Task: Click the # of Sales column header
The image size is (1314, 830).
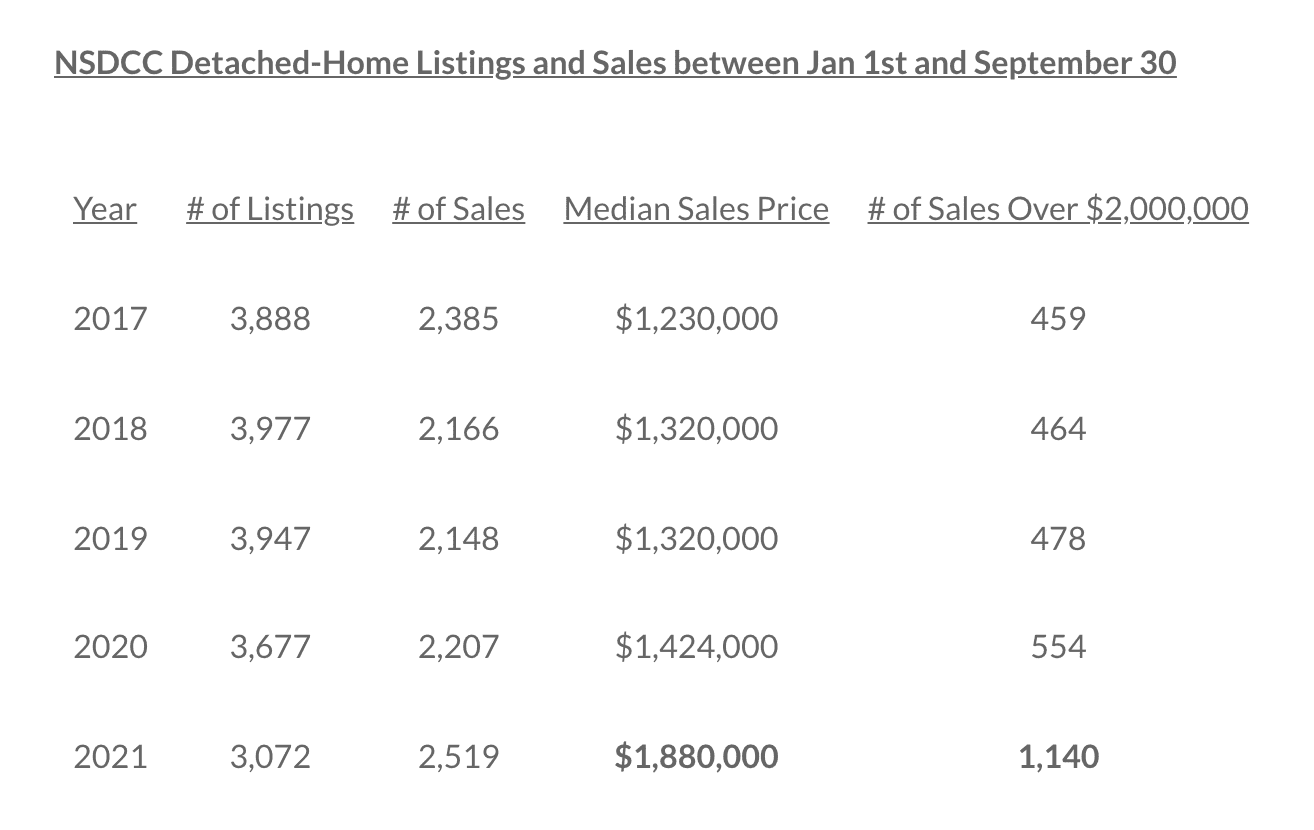Action: coord(459,209)
